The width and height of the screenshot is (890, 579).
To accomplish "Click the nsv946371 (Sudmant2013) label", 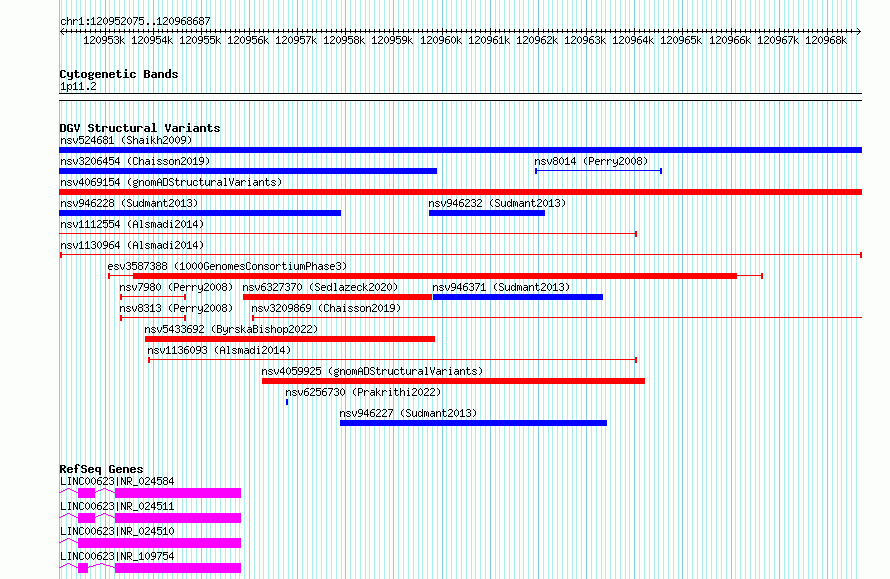I will [x=501, y=287].
